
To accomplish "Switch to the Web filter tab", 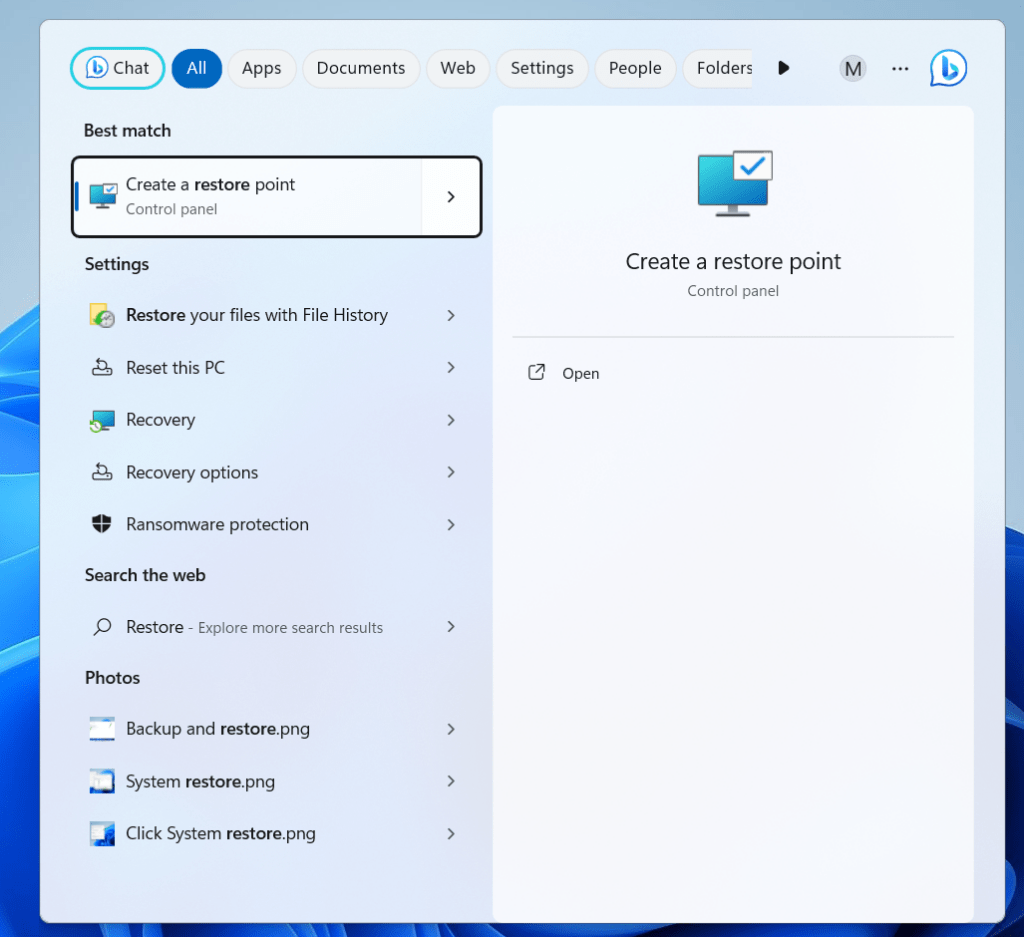I will tap(457, 68).
